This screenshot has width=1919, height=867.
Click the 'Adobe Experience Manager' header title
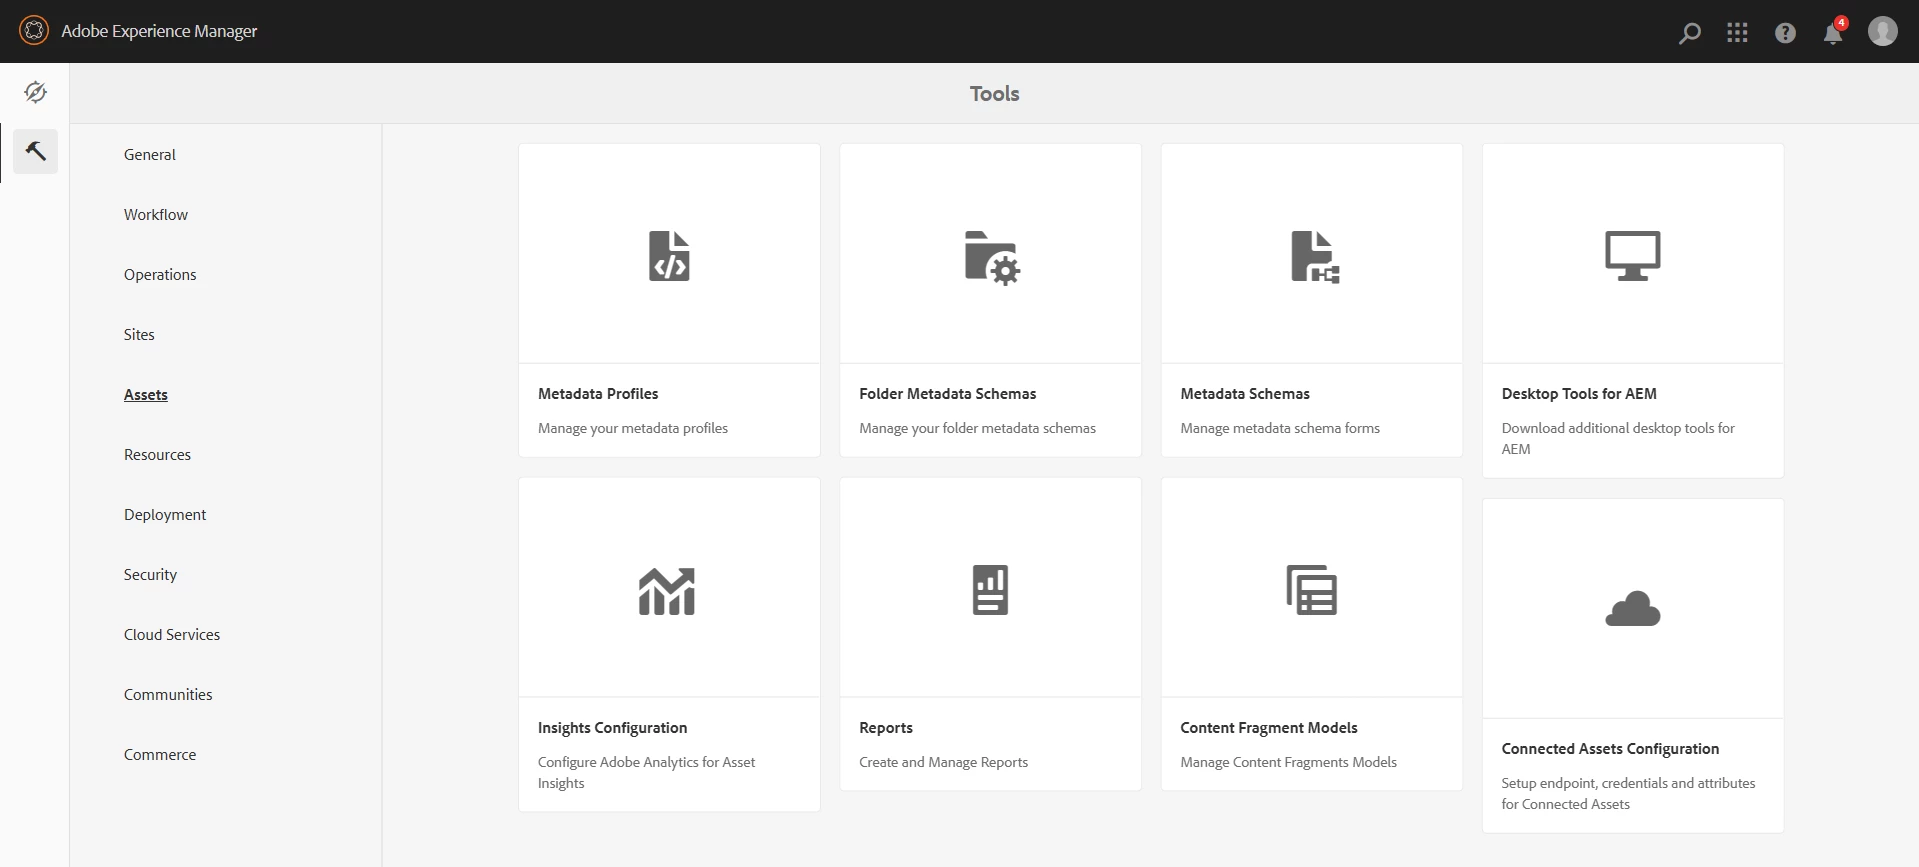[x=159, y=31]
